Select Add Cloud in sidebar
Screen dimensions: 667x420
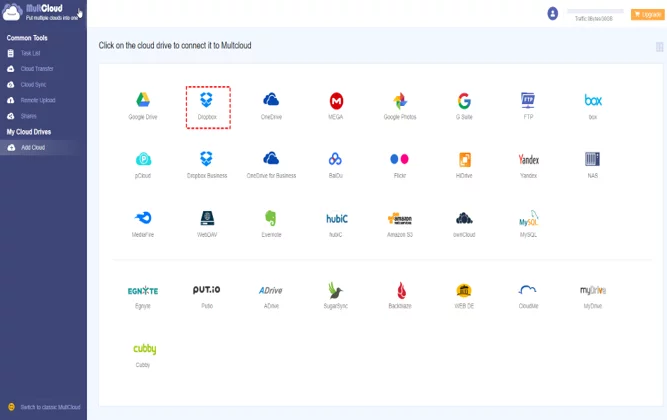[x=43, y=148]
